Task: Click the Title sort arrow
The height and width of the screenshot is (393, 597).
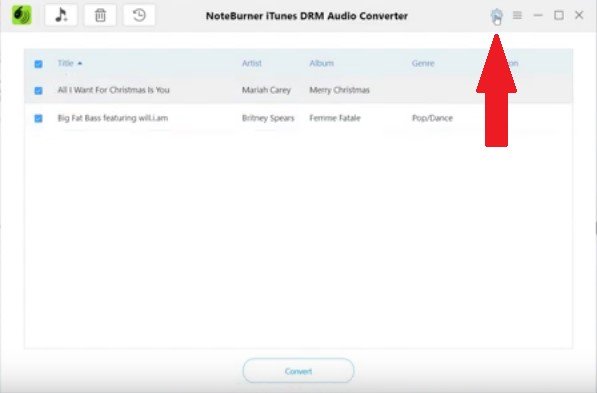Action: coord(80,63)
